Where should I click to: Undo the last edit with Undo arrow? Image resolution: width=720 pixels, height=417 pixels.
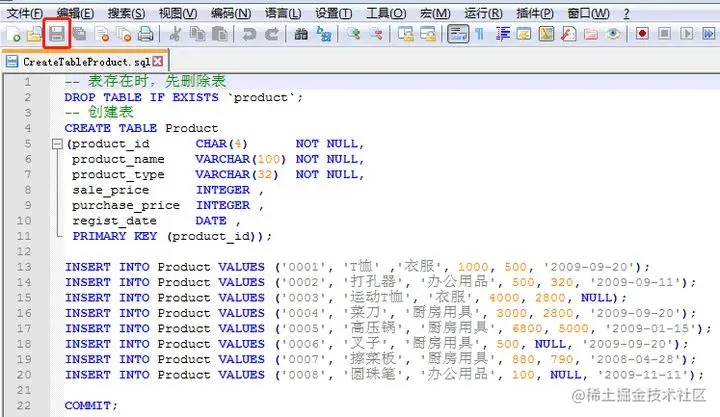(249, 34)
